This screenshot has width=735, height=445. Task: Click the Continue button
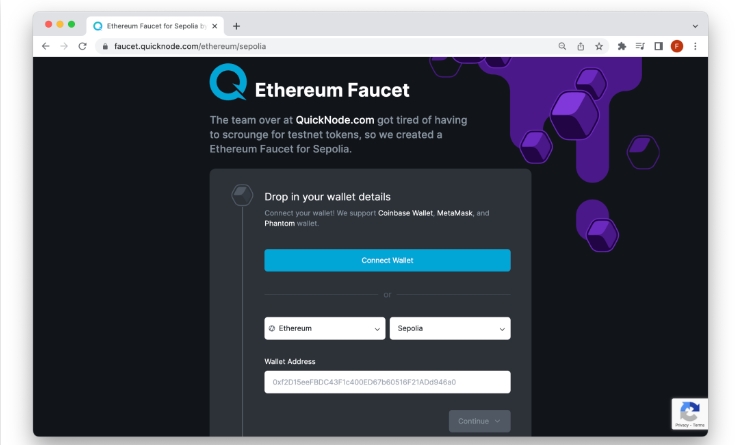(x=480, y=421)
